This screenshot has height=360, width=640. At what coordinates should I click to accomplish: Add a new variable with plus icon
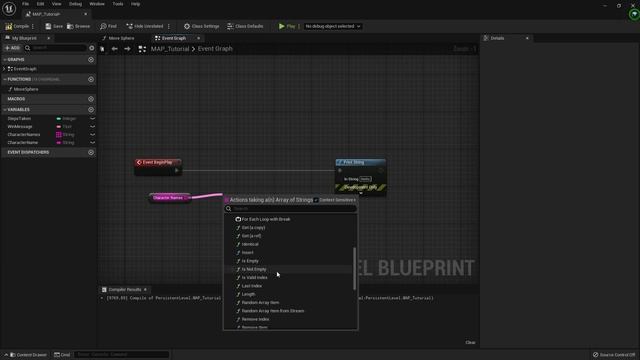point(91,109)
